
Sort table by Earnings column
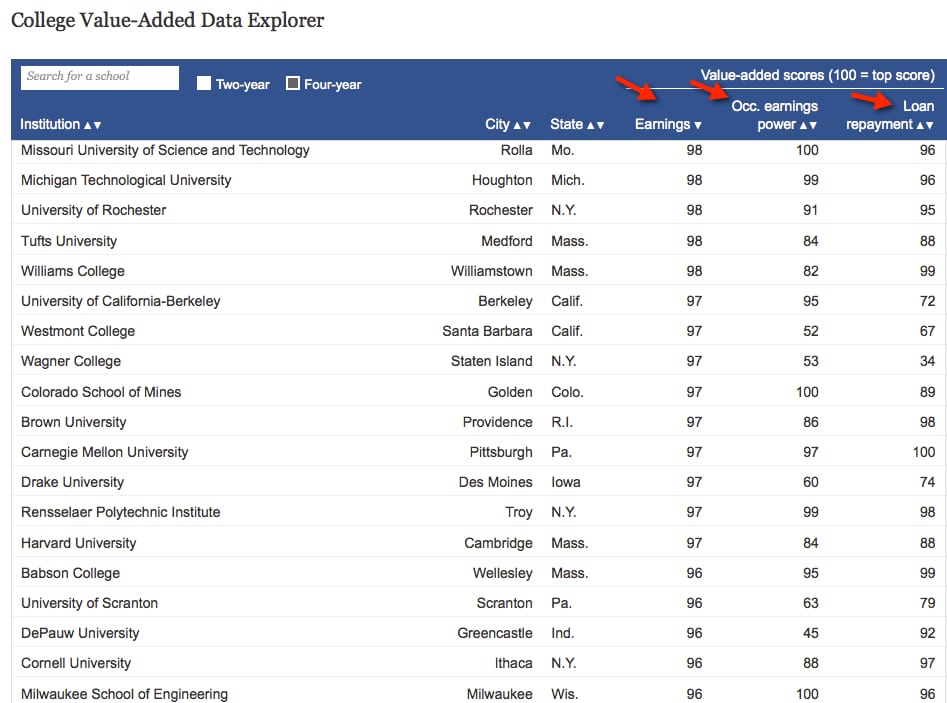(668, 124)
